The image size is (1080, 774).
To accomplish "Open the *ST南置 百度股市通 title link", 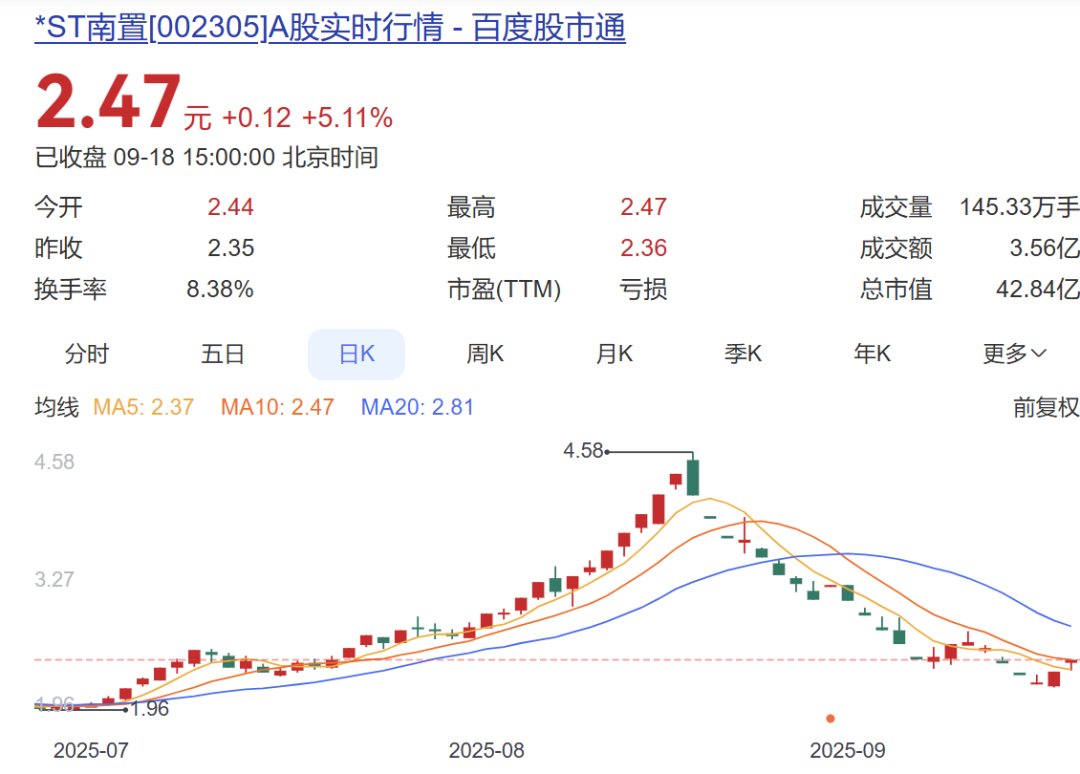I will (x=330, y=28).
